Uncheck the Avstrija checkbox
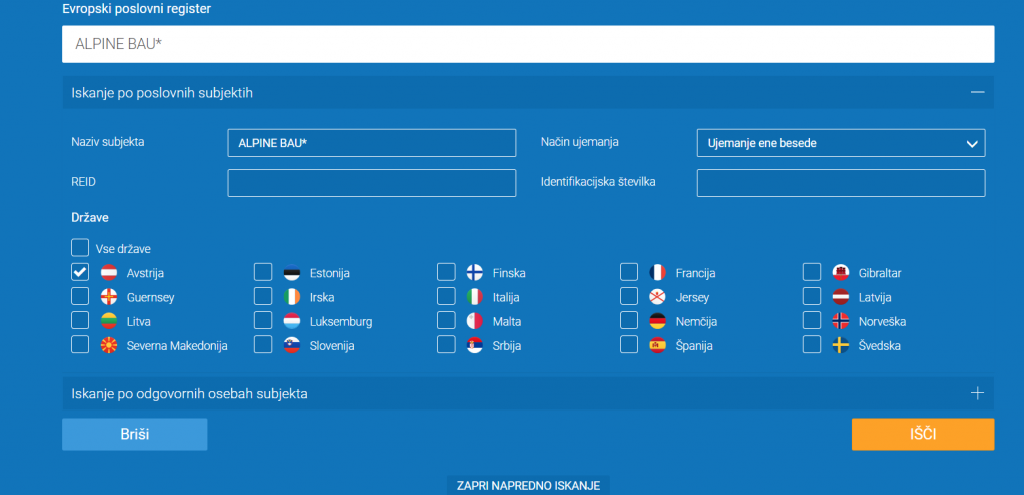The image size is (1024, 495). 80,272
